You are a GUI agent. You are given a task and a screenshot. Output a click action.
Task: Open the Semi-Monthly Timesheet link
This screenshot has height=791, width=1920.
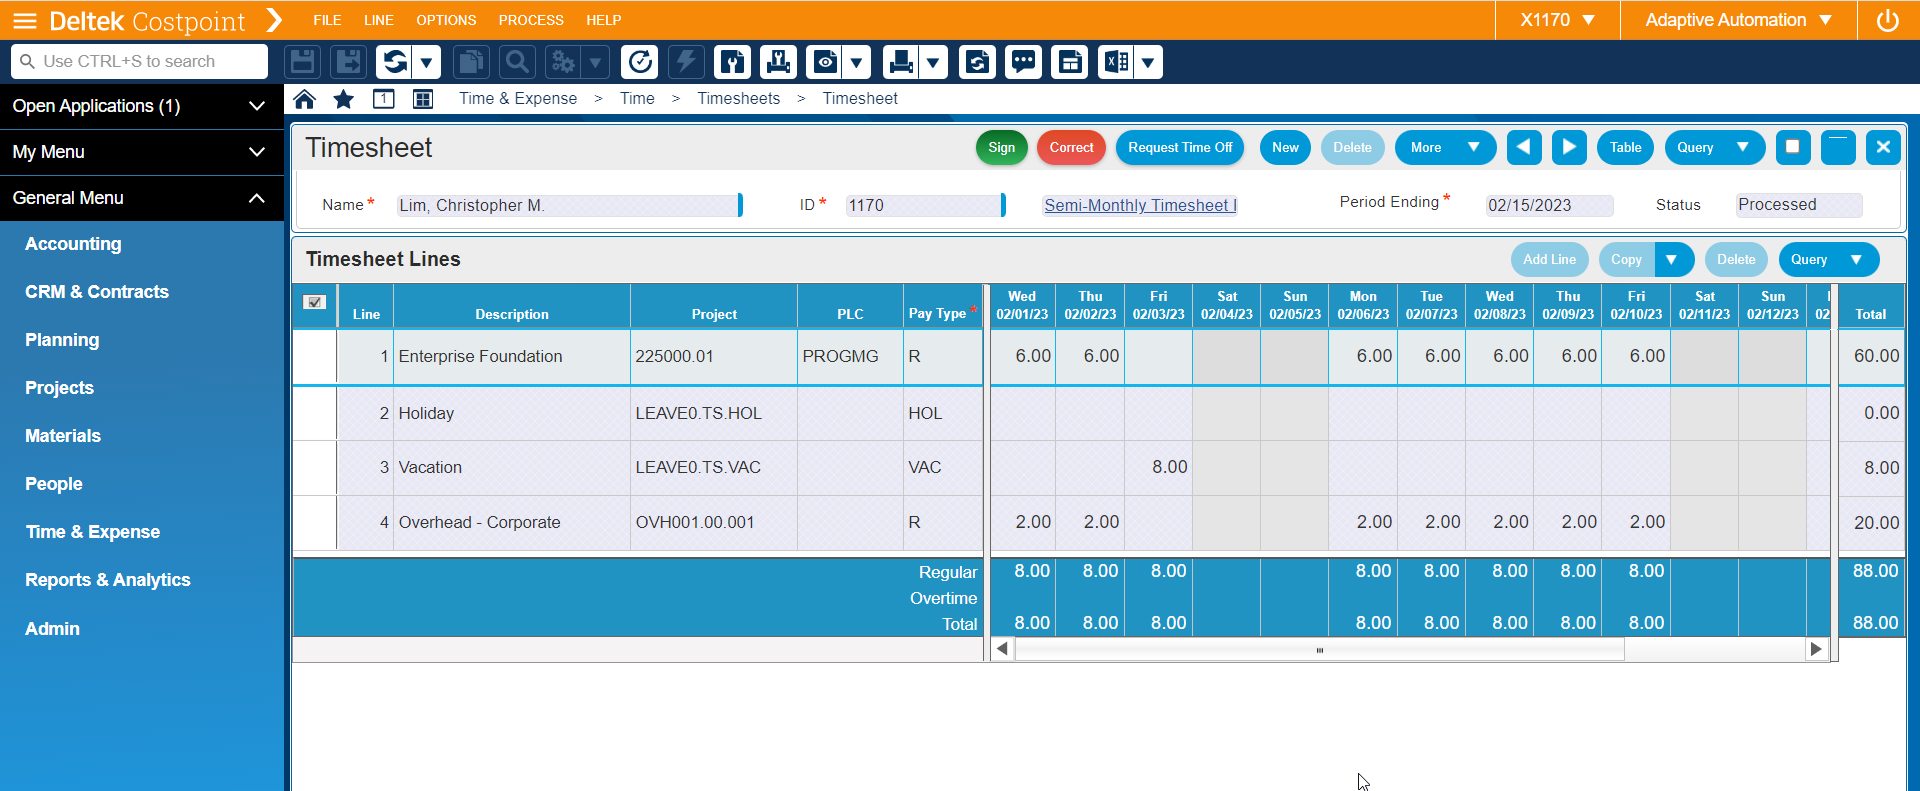1140,205
